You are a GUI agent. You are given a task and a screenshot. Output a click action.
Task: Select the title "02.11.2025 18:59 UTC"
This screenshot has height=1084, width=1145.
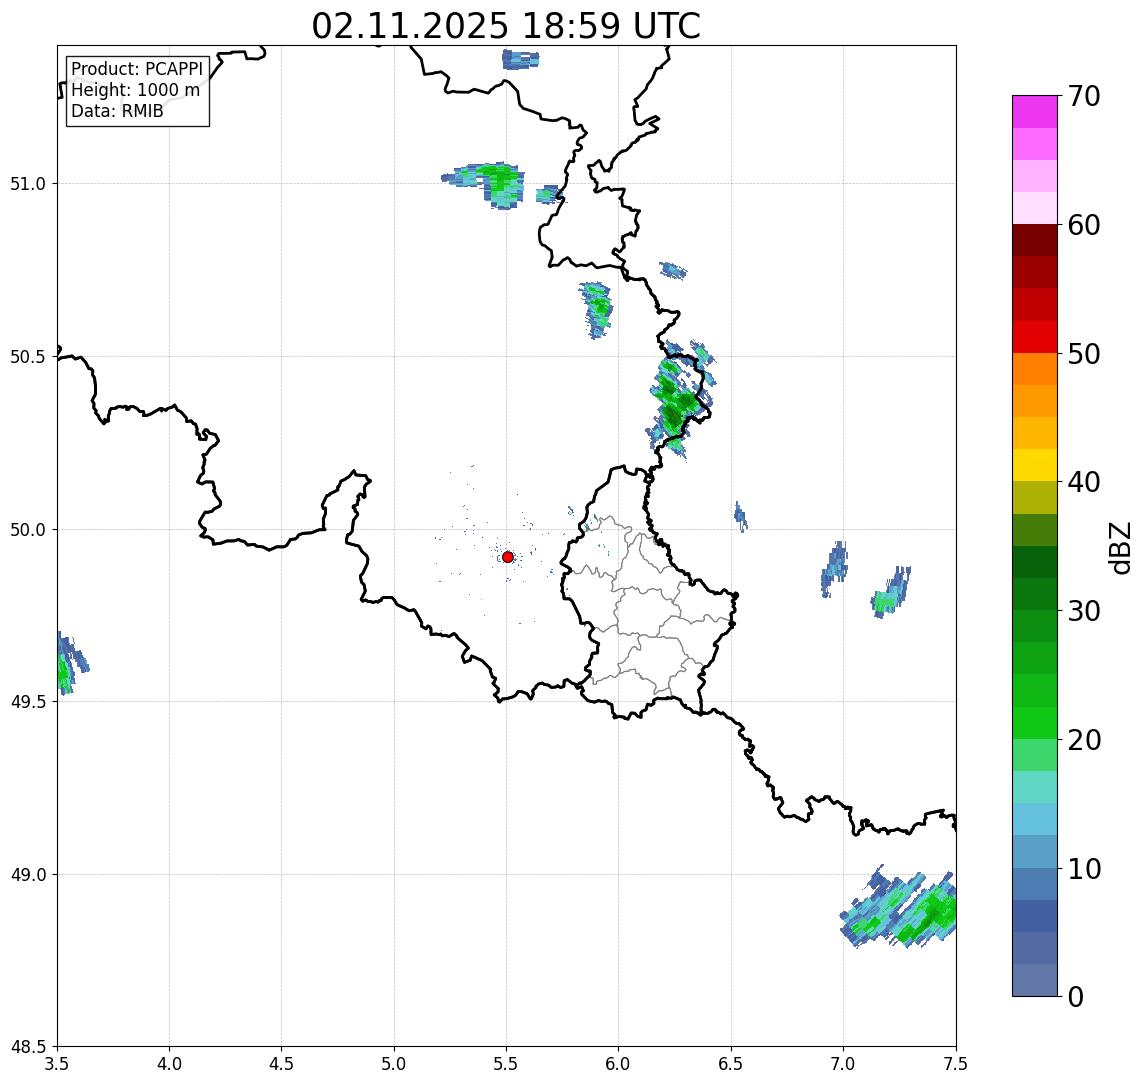[x=506, y=26]
